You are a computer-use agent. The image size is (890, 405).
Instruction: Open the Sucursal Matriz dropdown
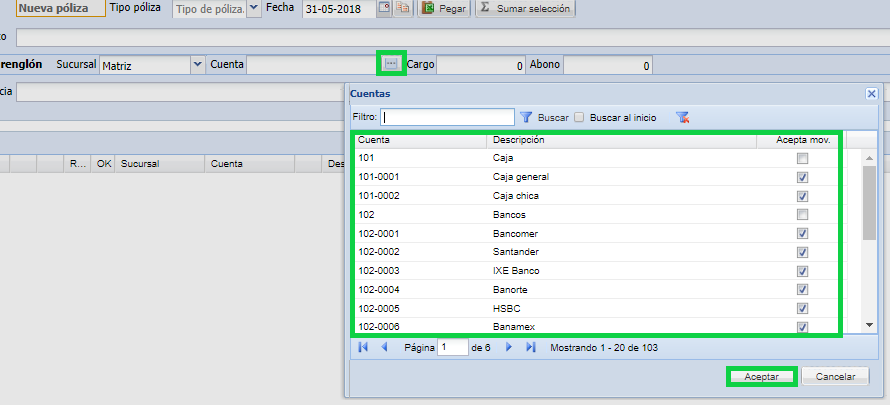click(196, 65)
